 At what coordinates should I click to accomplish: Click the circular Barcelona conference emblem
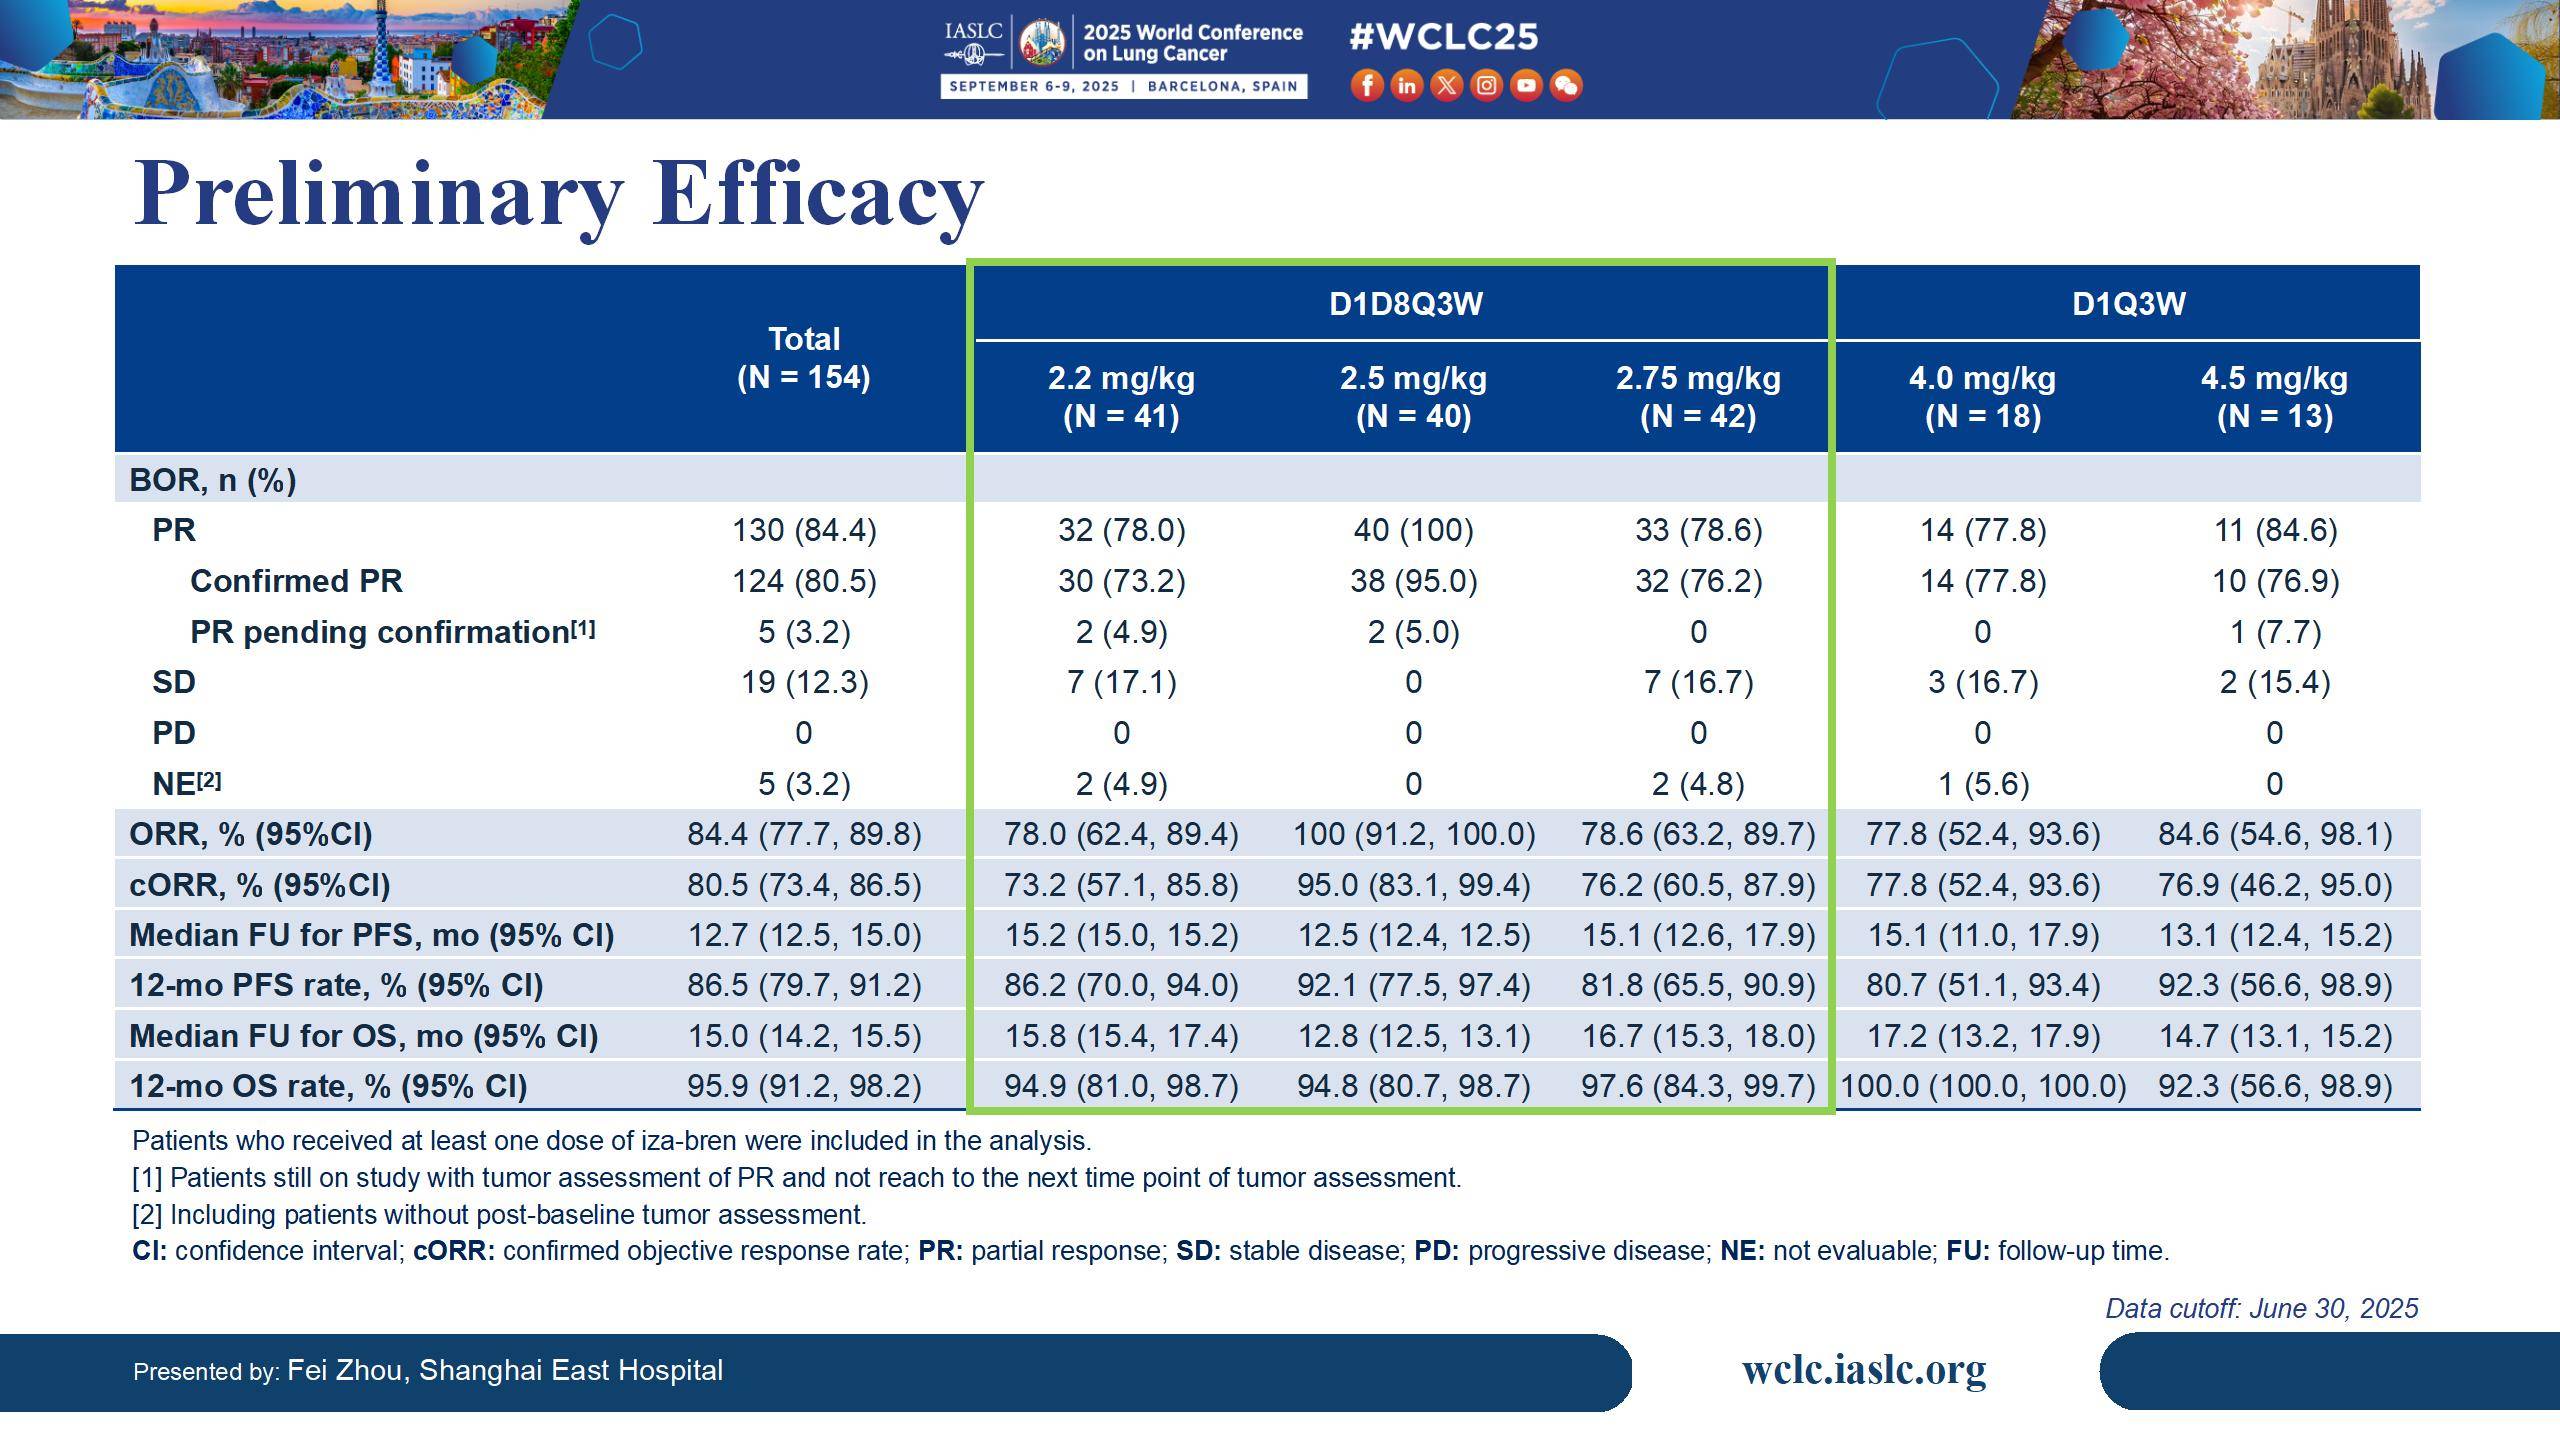(1041, 43)
